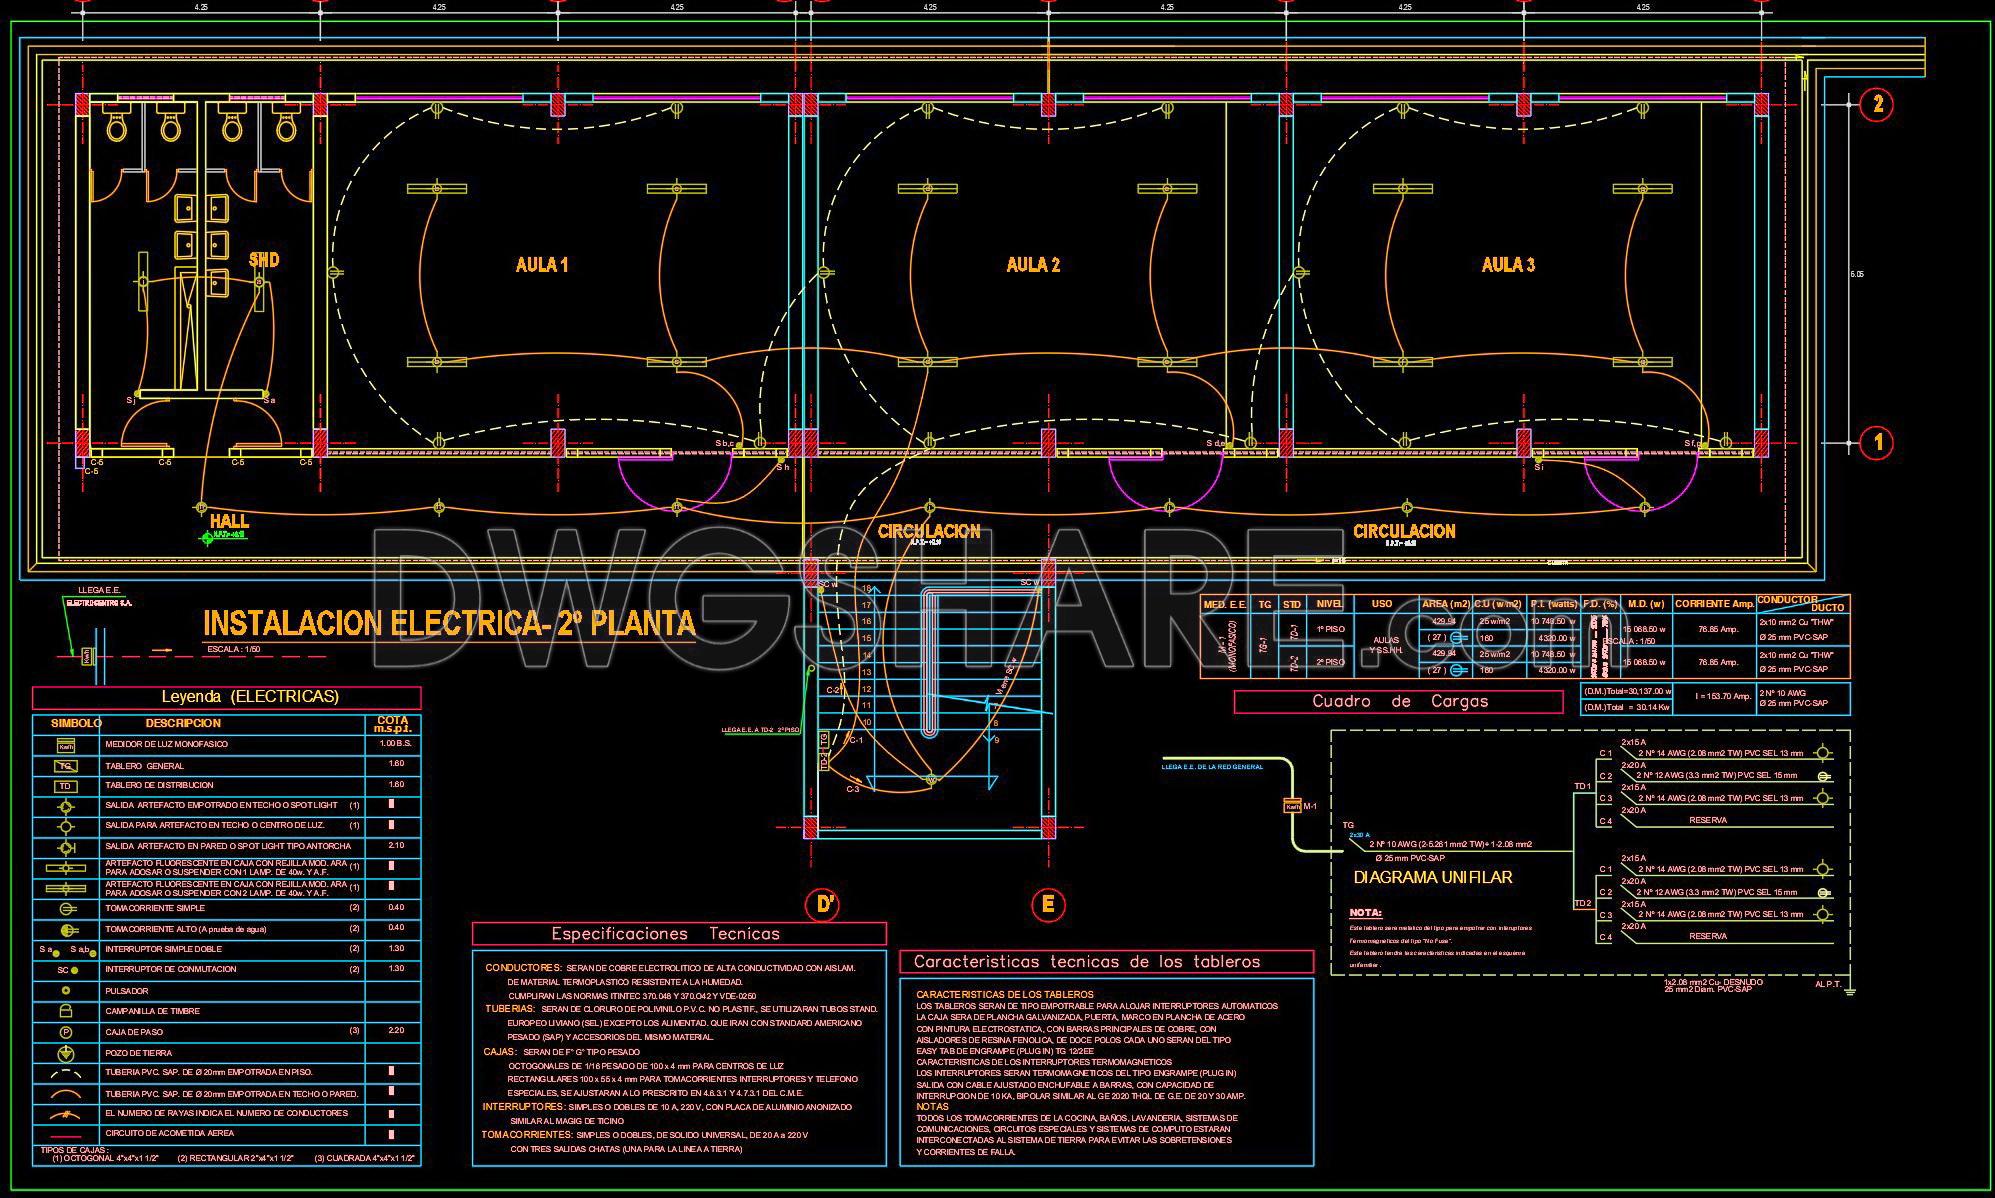Click the COTA m.s.p.t. column header
The image size is (1995, 1198).
coord(392,725)
